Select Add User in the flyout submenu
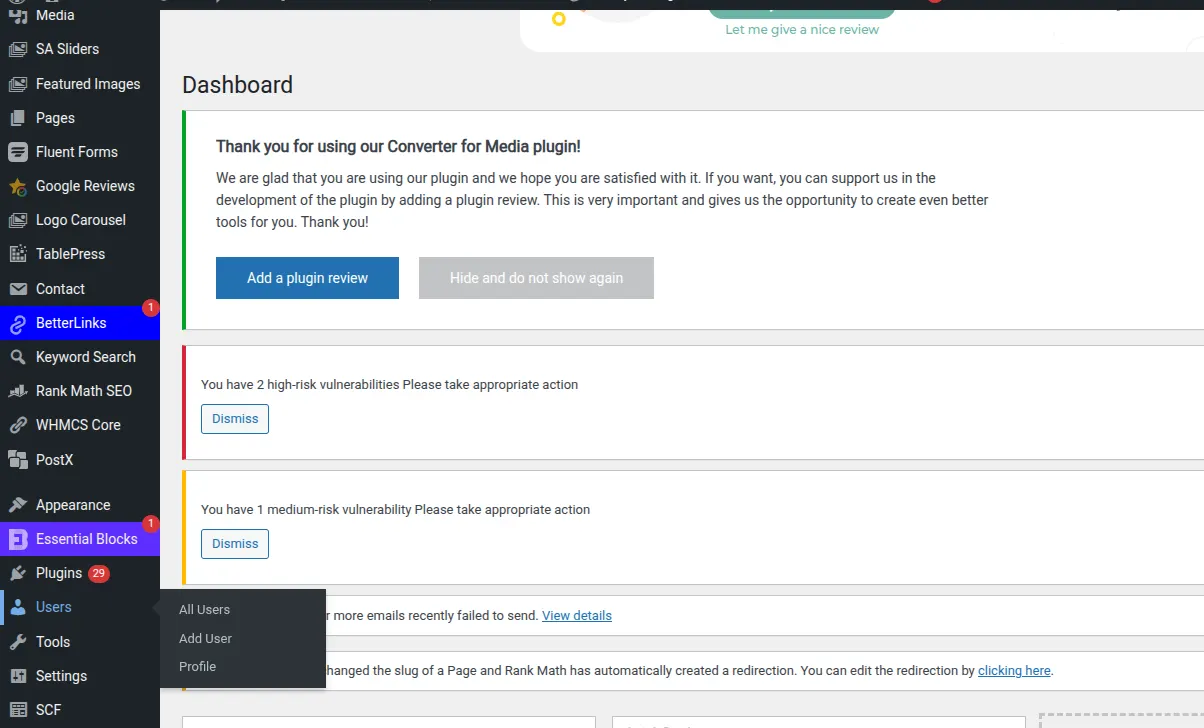The height and width of the screenshot is (728, 1204). click(x=205, y=638)
